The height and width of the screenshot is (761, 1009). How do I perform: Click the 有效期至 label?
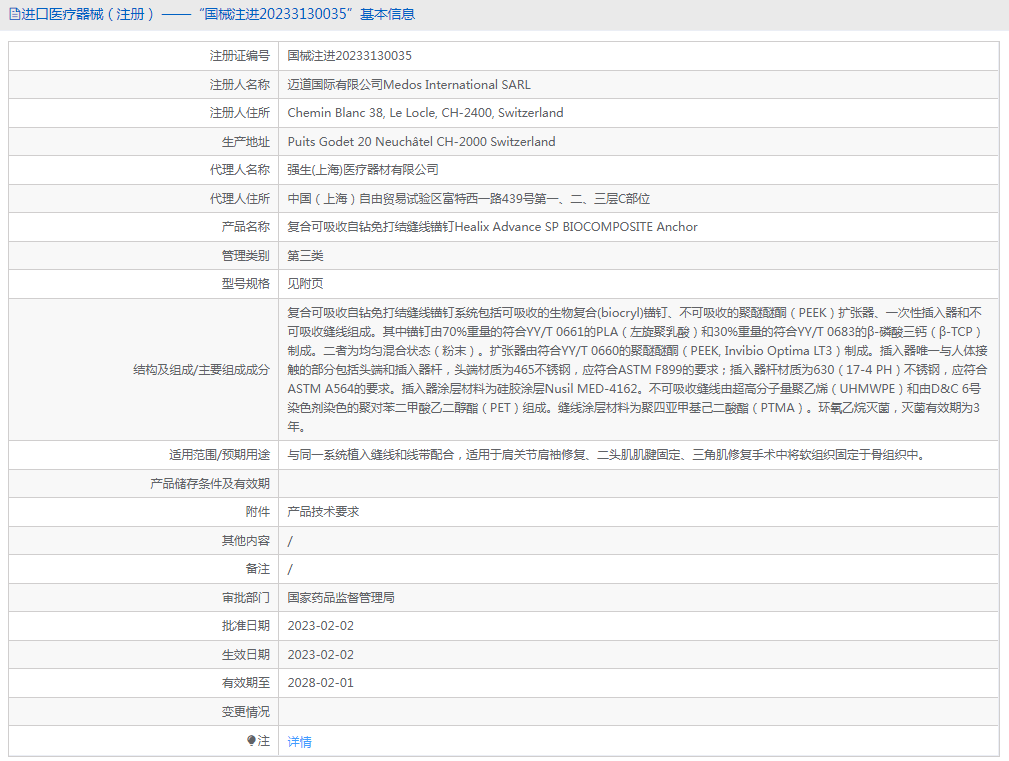click(x=246, y=683)
